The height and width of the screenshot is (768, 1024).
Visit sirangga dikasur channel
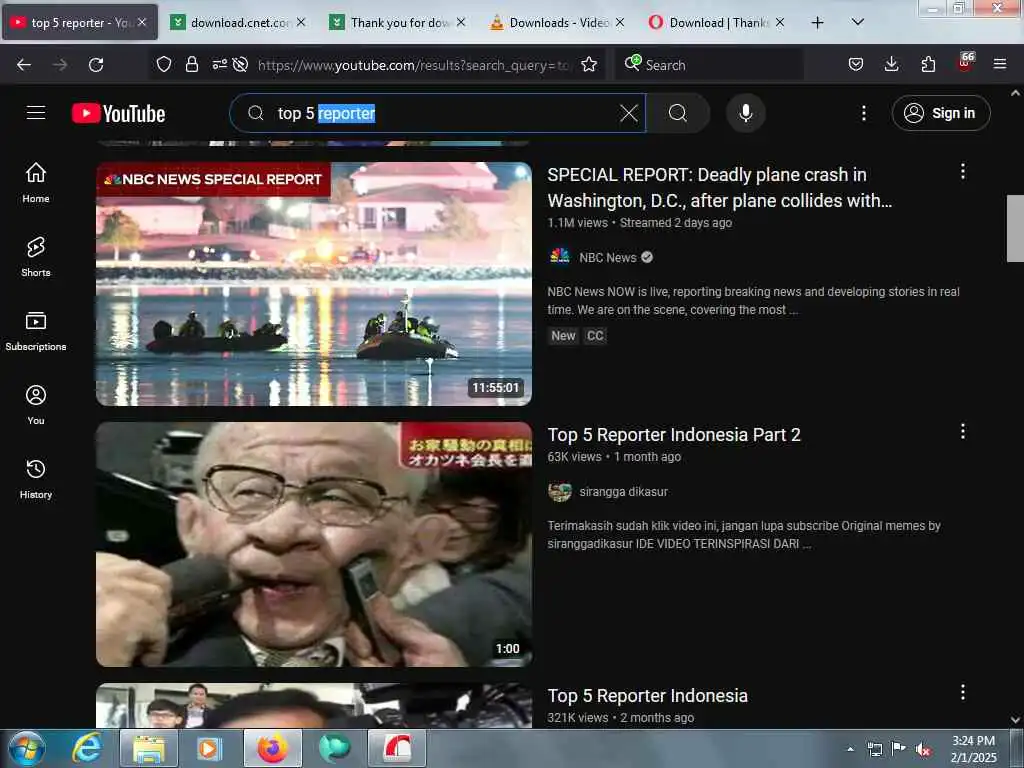[623, 492]
